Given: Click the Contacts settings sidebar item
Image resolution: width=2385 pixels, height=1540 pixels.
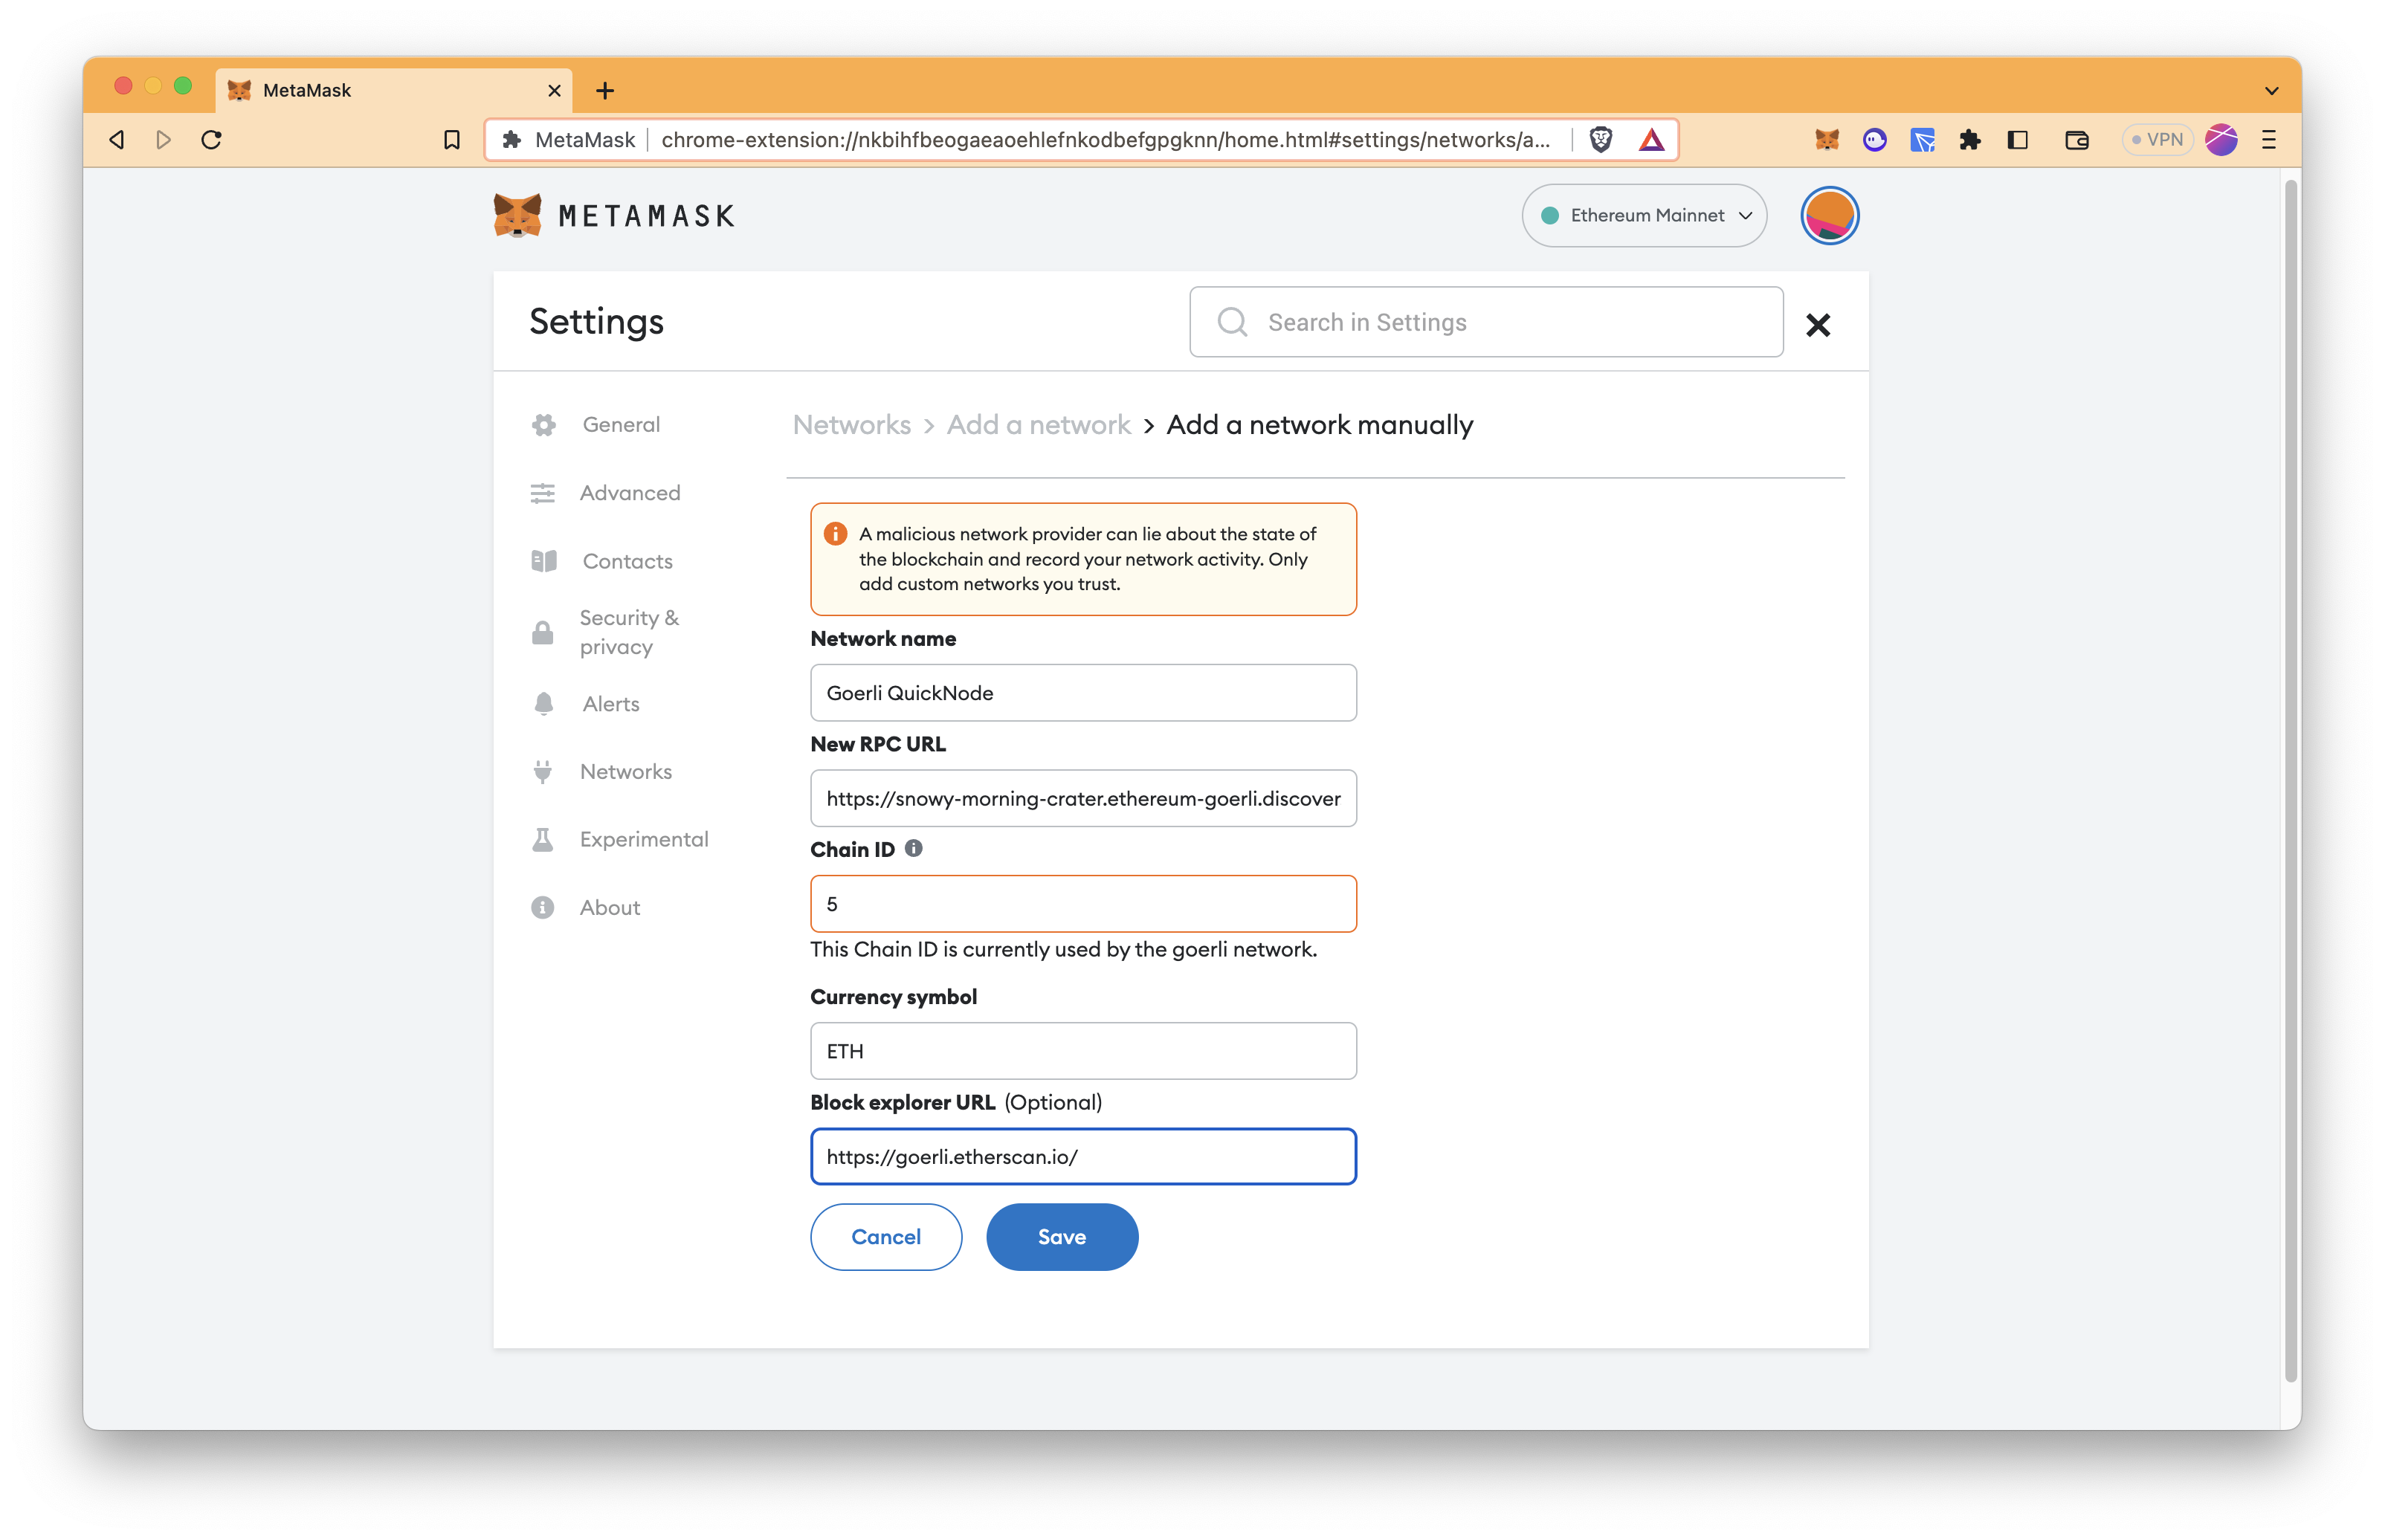Looking at the screenshot, I should pyautogui.click(x=627, y=560).
